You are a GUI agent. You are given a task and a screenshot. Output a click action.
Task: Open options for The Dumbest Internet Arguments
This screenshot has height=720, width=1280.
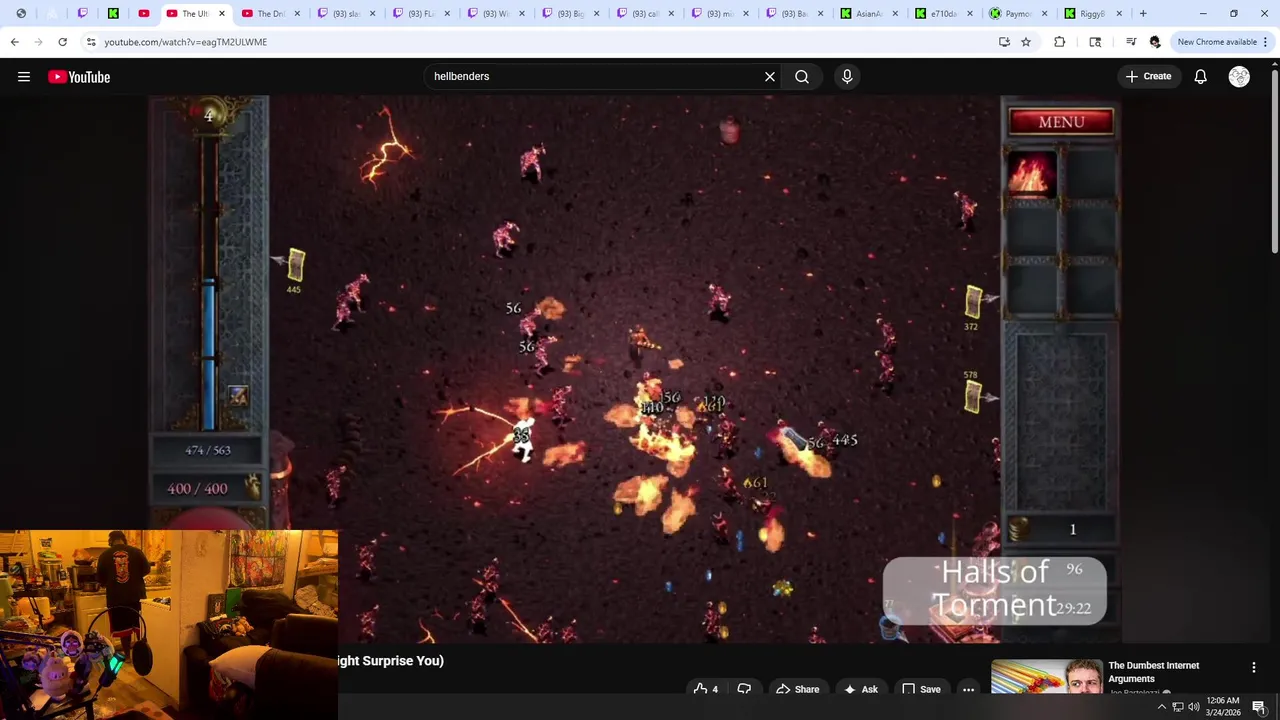1254,667
